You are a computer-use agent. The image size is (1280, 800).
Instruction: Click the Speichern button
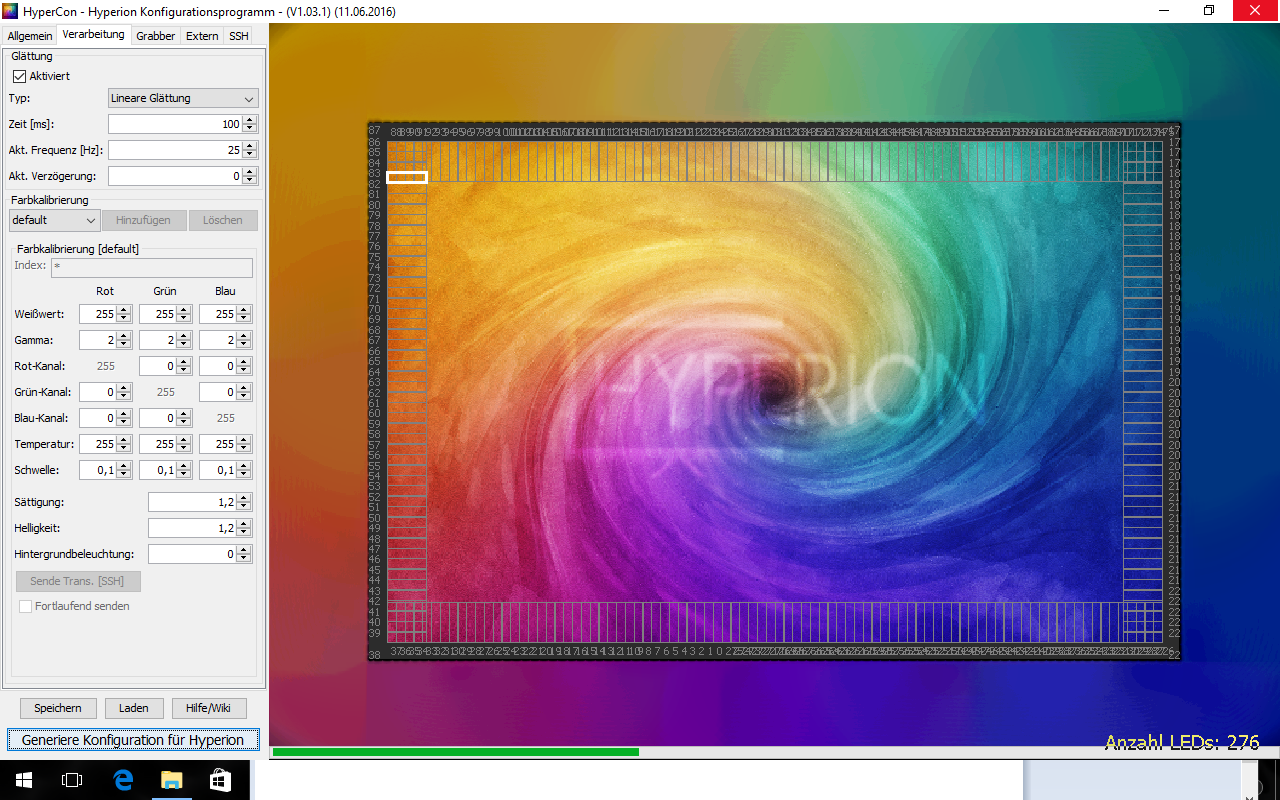pyautogui.click(x=58, y=708)
